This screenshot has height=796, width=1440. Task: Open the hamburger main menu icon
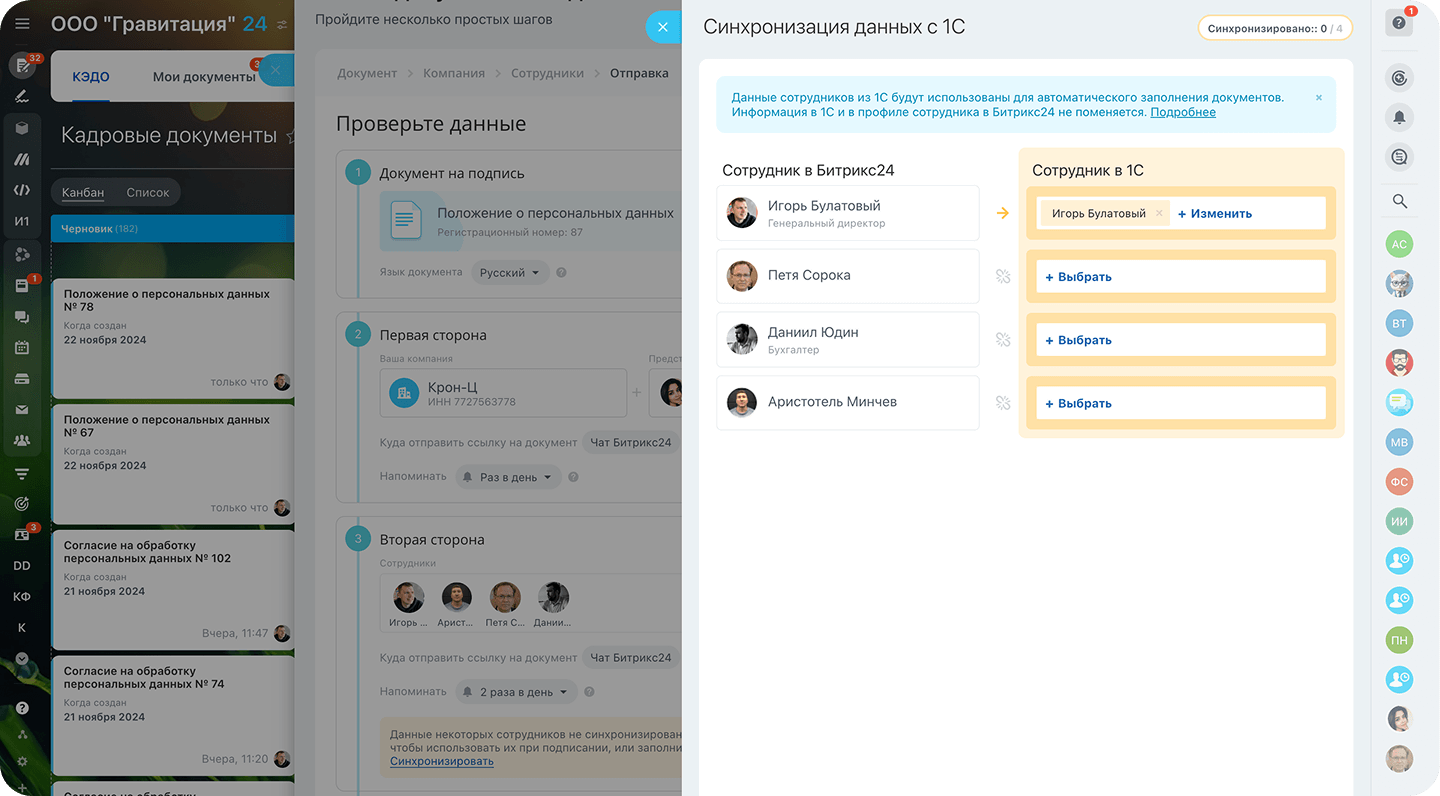pos(22,24)
